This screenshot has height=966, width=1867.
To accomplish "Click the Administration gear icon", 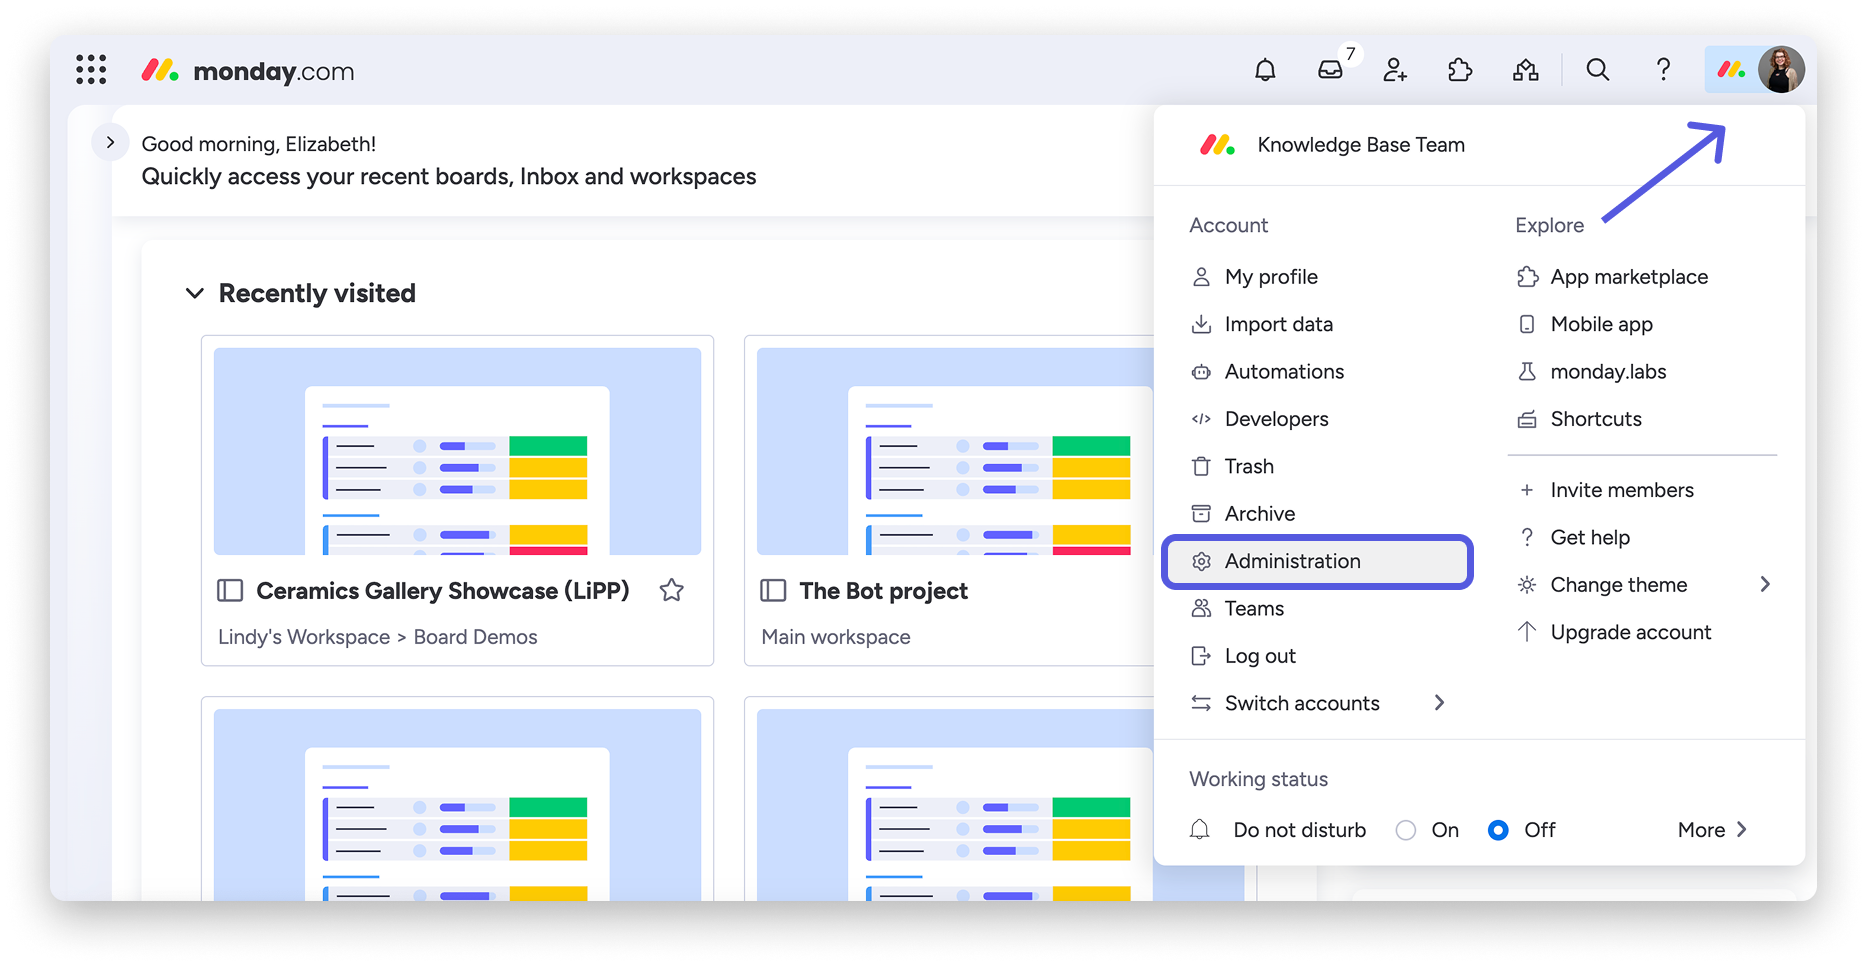I will tap(1201, 562).
